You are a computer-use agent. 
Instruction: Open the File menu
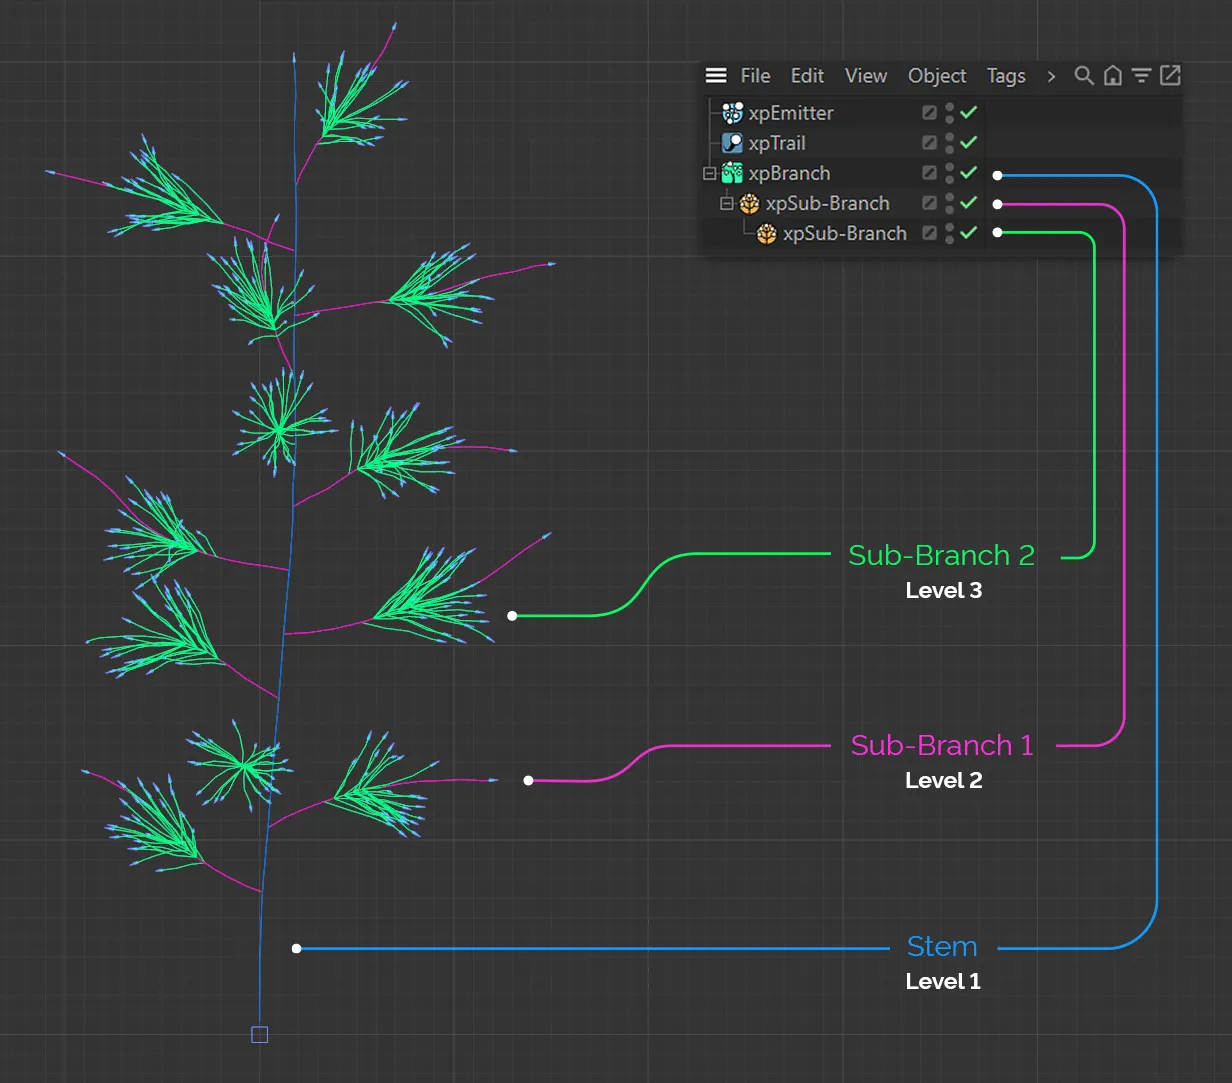click(x=755, y=76)
